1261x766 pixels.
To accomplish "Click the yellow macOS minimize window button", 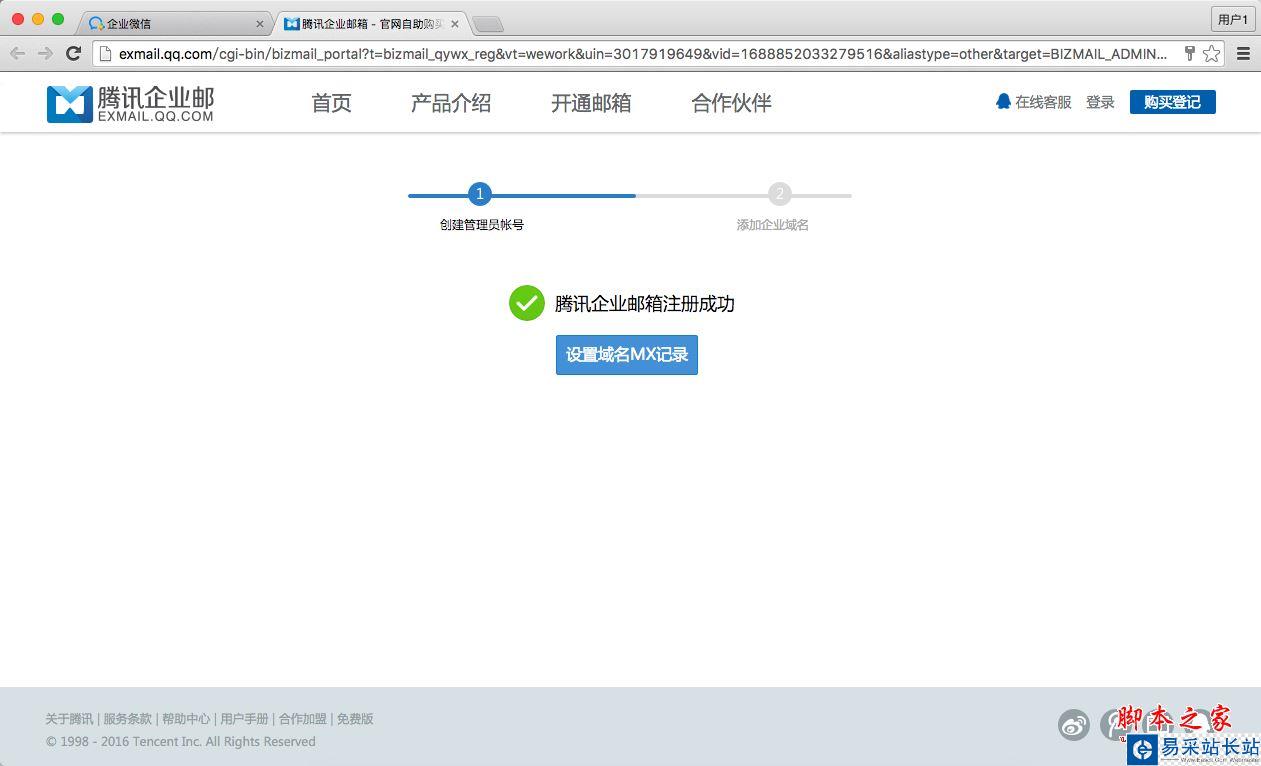I will click(38, 19).
